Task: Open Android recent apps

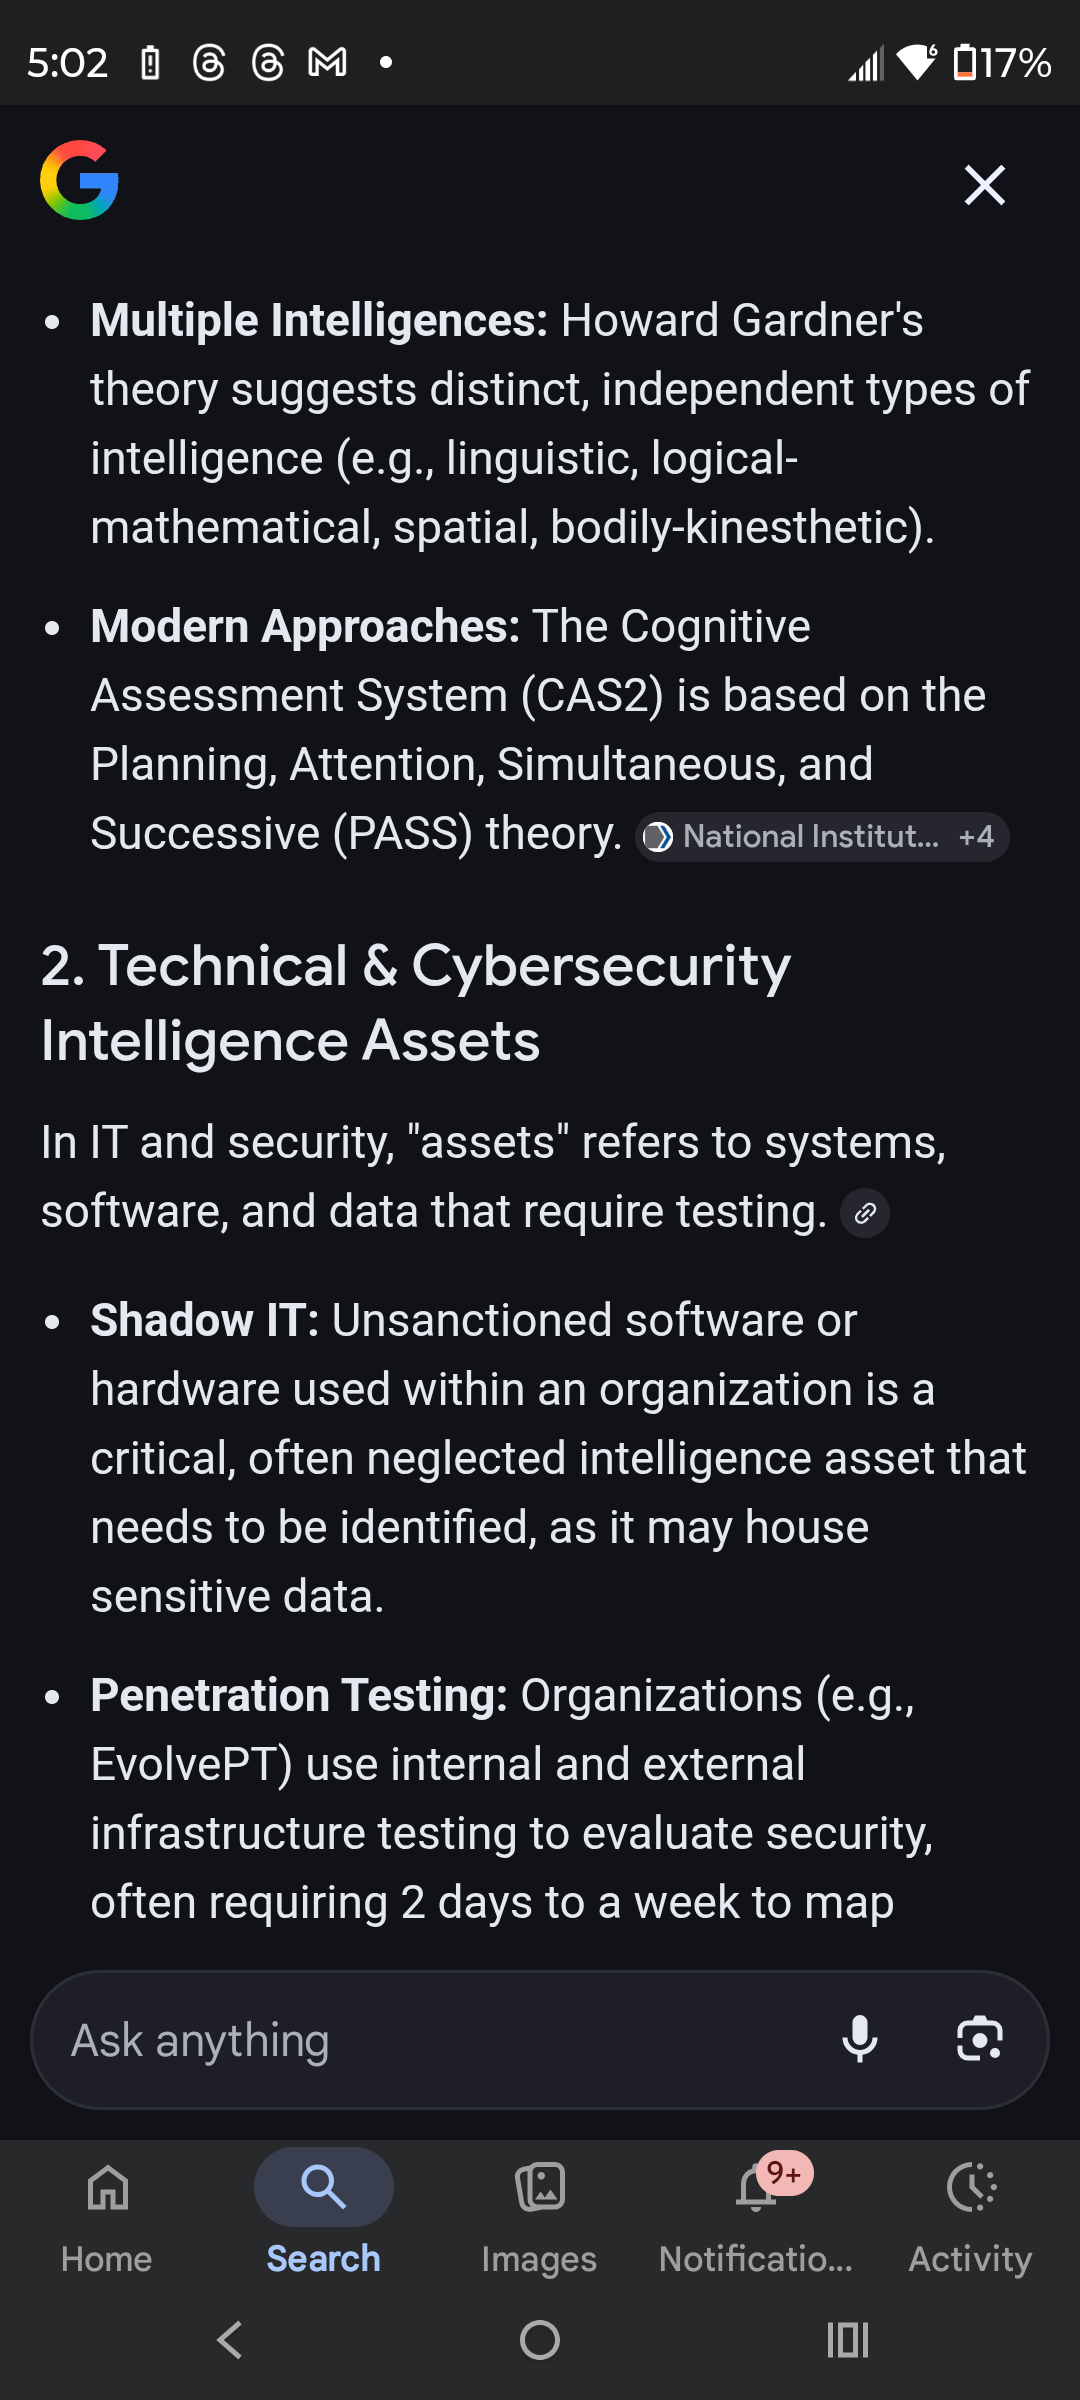Action: pyautogui.click(x=848, y=2340)
